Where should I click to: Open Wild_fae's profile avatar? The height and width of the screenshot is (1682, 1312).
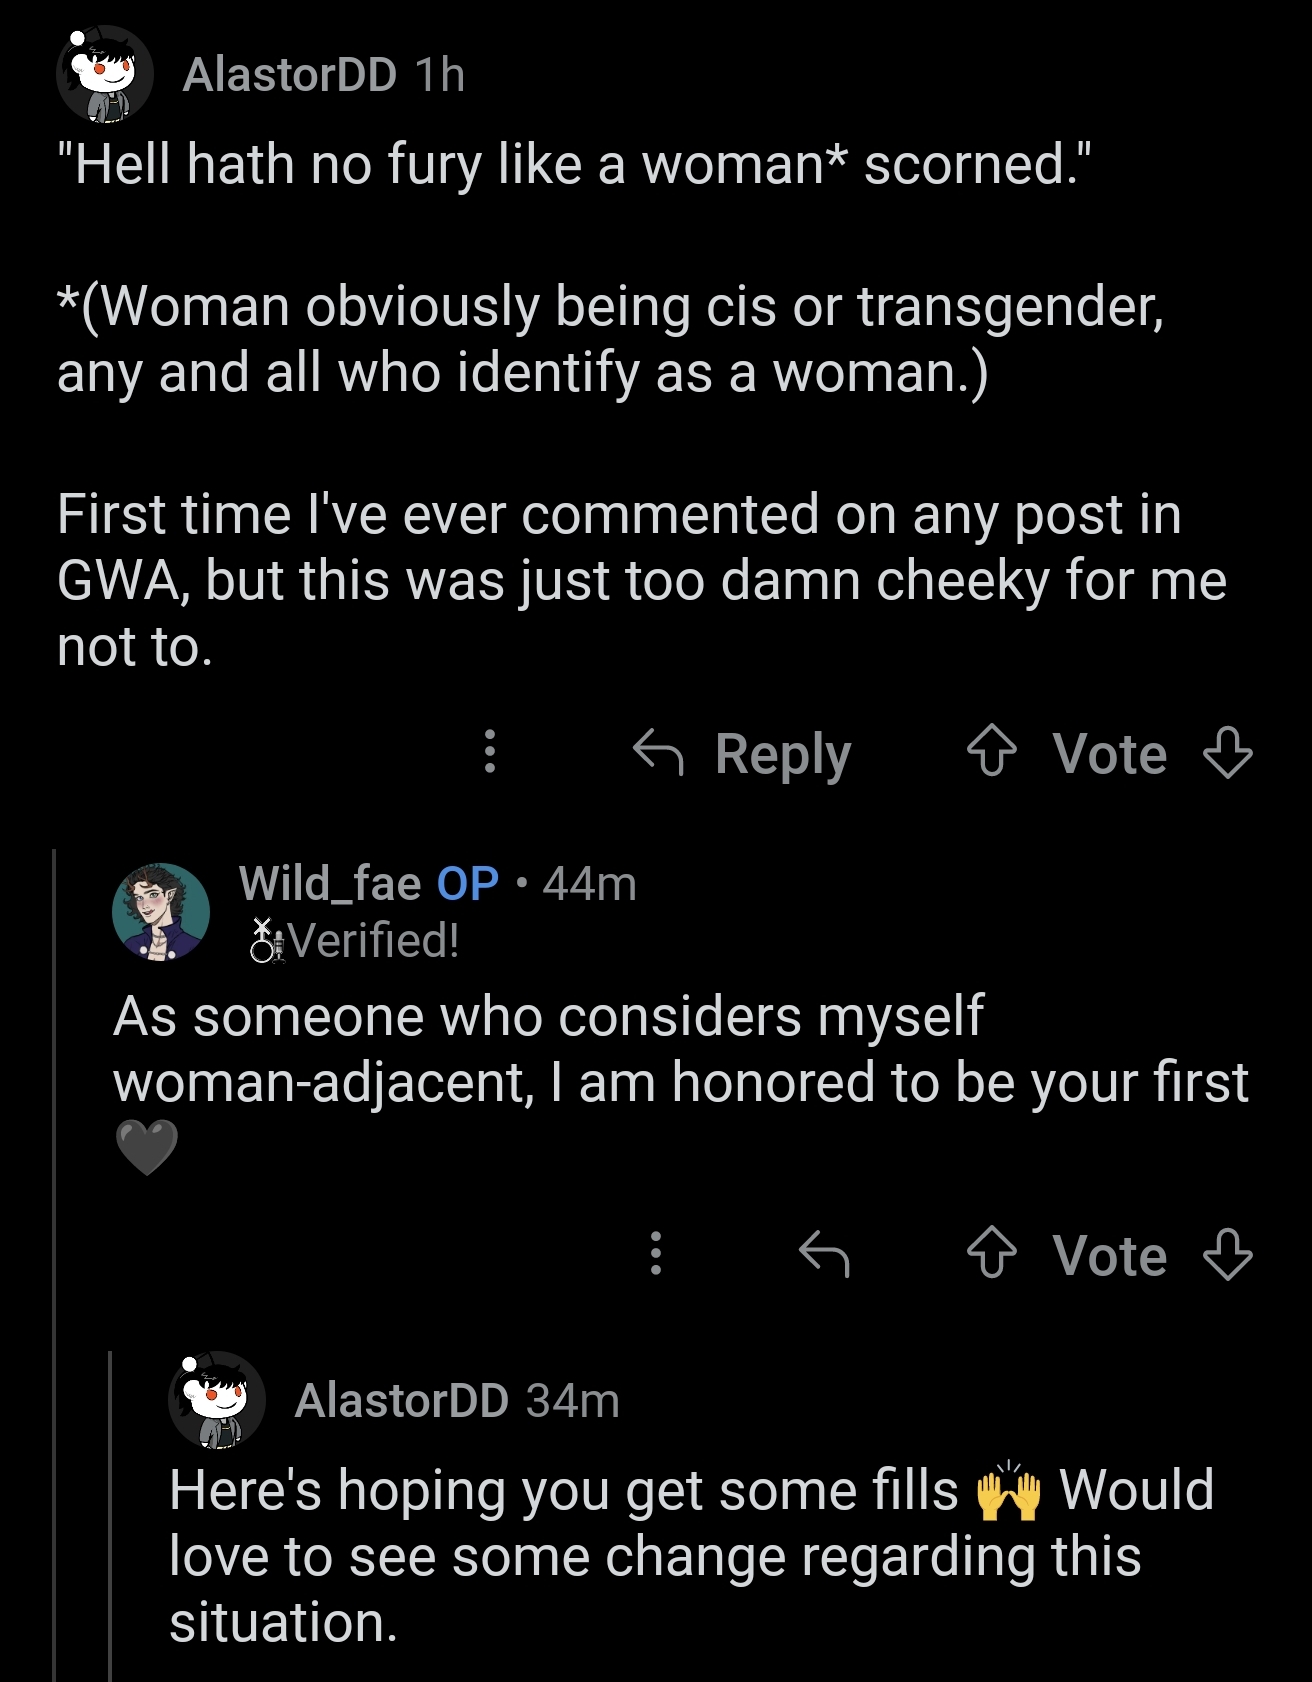point(161,911)
